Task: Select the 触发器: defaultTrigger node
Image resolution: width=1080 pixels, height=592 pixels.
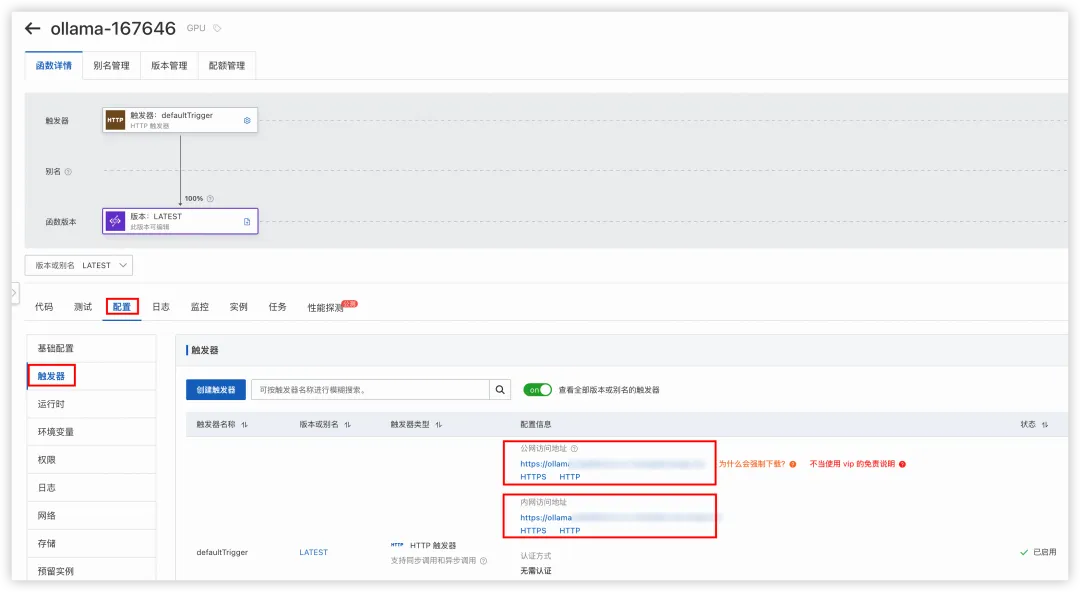Action: click(x=180, y=120)
